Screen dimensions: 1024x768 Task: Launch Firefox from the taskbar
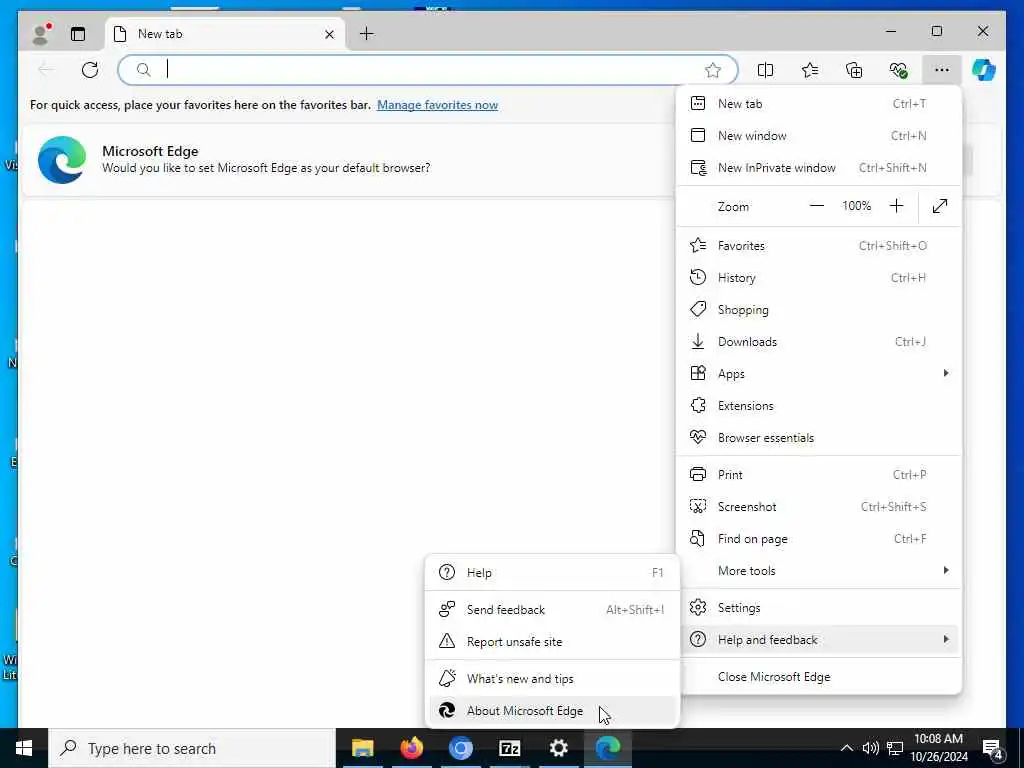[411, 748]
